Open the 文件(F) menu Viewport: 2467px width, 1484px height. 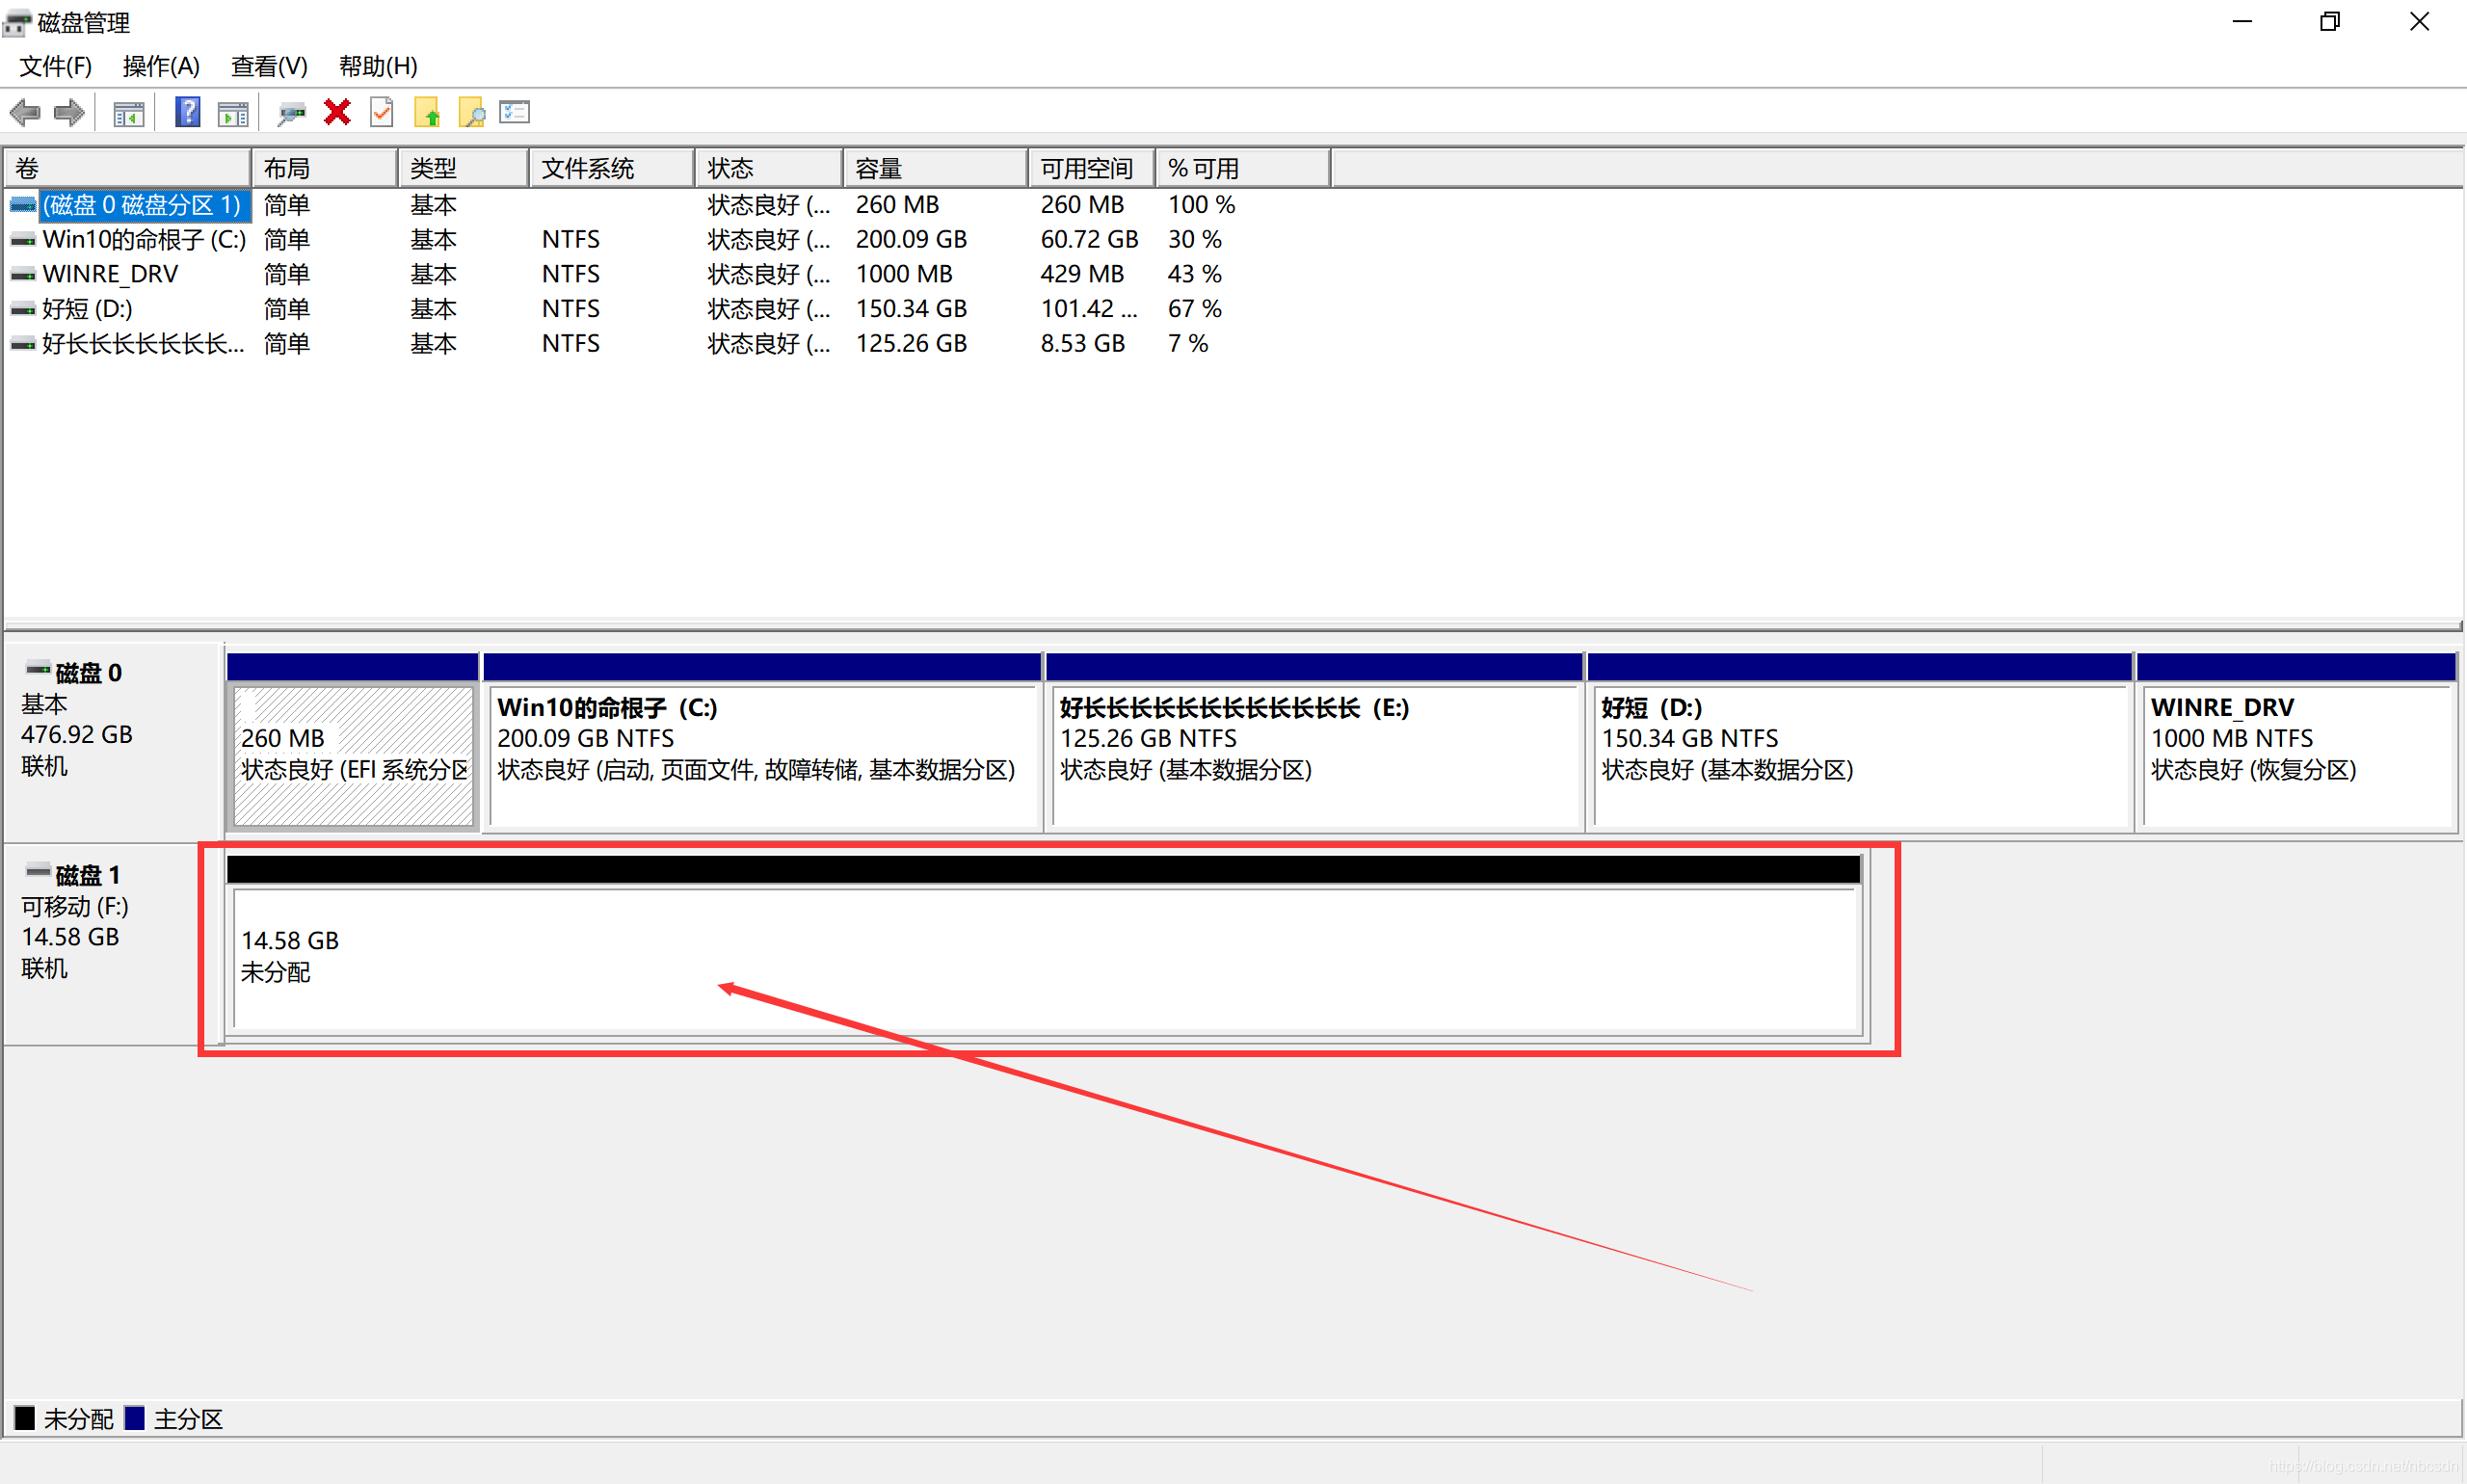pyautogui.click(x=56, y=66)
